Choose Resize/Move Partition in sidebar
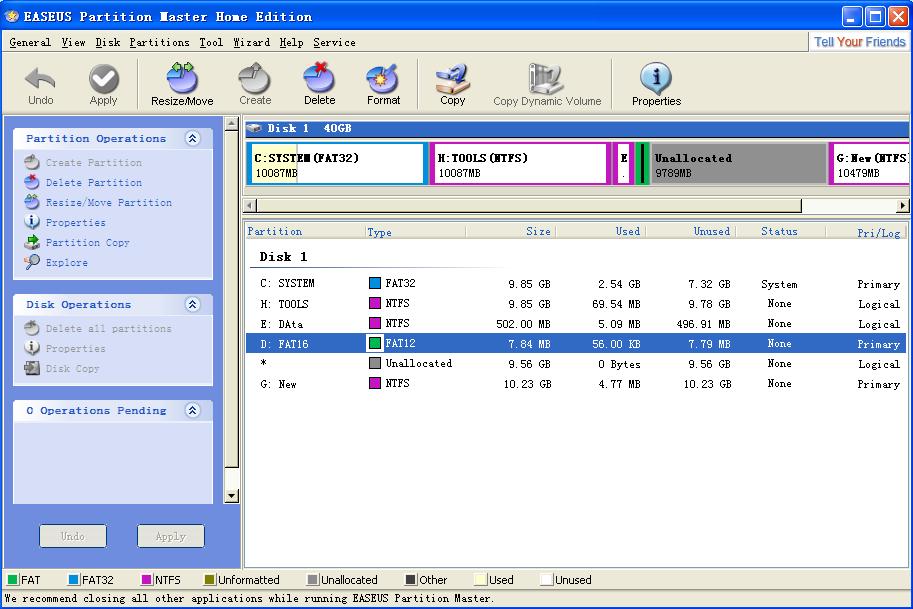 [x=98, y=203]
